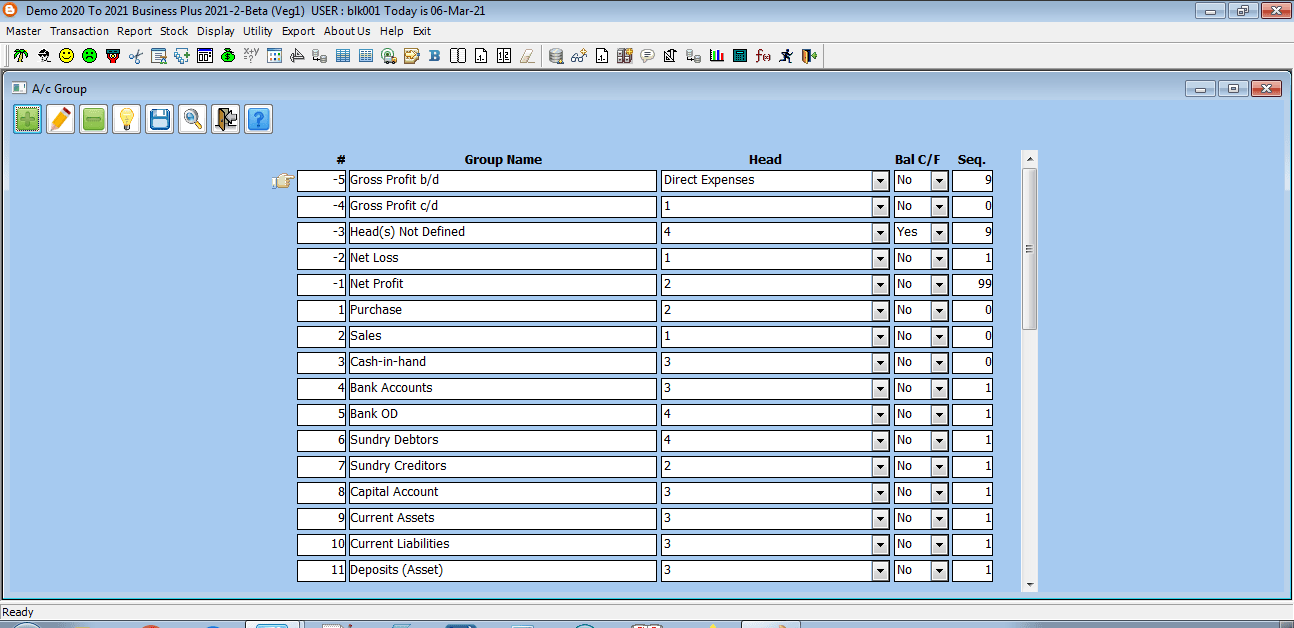Click the magnifier Search icon
Screen dimensions: 1294x628
tap(193, 120)
